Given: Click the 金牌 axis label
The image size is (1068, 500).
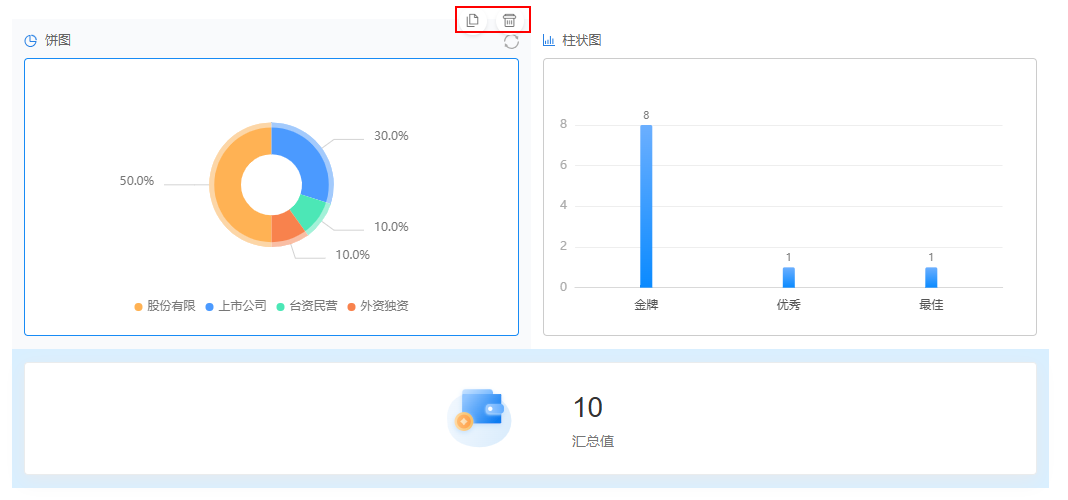Looking at the screenshot, I should pos(646,305).
